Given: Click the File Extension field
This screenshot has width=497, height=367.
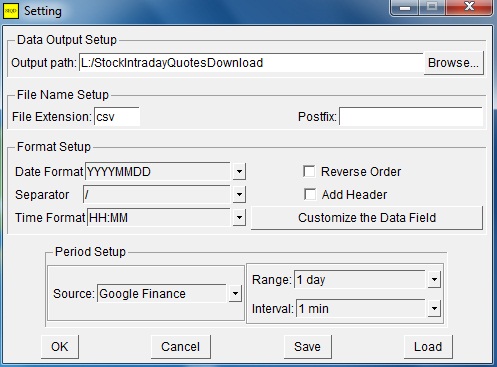Looking at the screenshot, I should [117, 117].
